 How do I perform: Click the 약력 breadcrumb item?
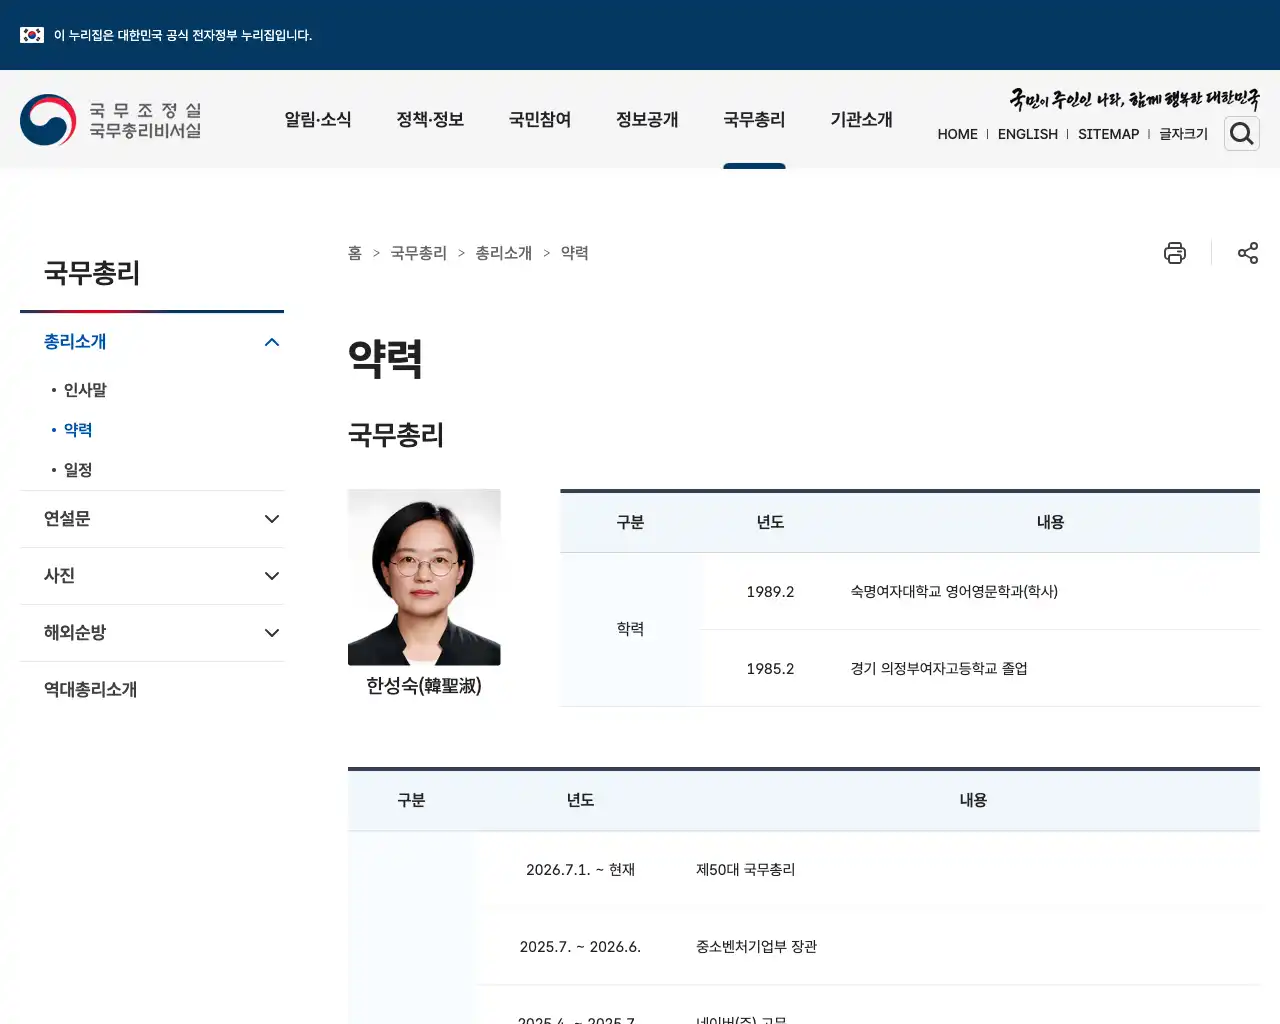574,253
